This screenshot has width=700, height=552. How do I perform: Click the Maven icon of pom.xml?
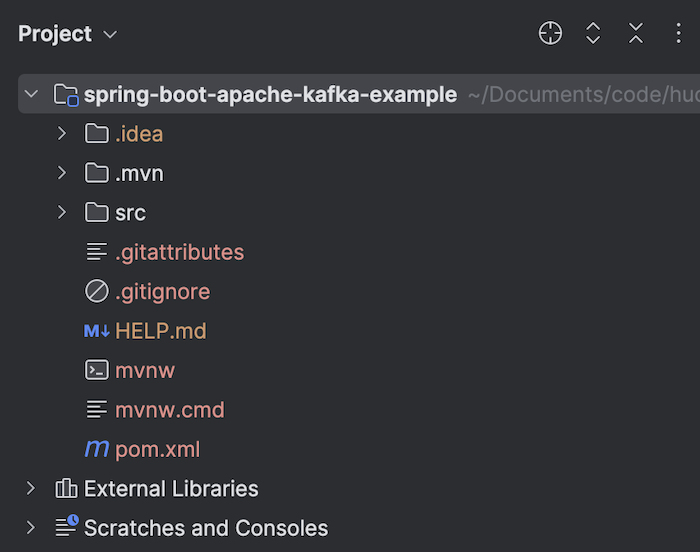pos(96,448)
